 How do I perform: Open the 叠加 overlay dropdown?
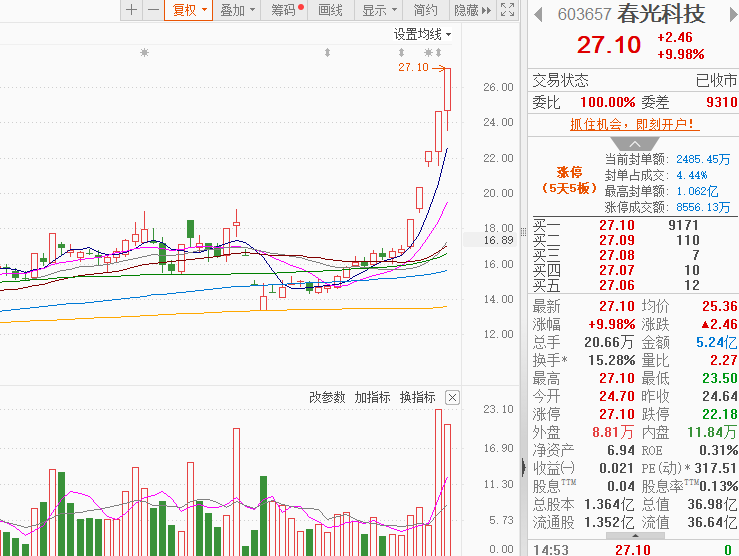click(237, 10)
